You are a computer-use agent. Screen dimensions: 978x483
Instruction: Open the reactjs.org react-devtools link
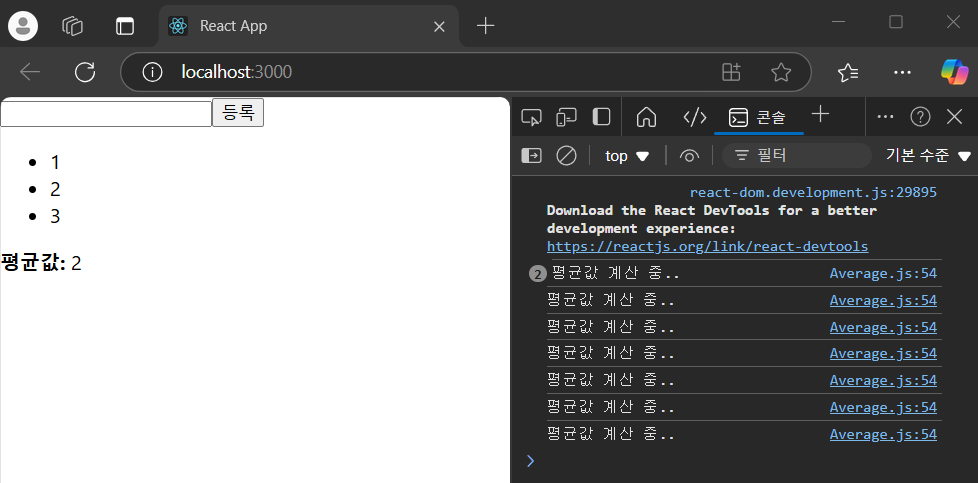[707, 246]
